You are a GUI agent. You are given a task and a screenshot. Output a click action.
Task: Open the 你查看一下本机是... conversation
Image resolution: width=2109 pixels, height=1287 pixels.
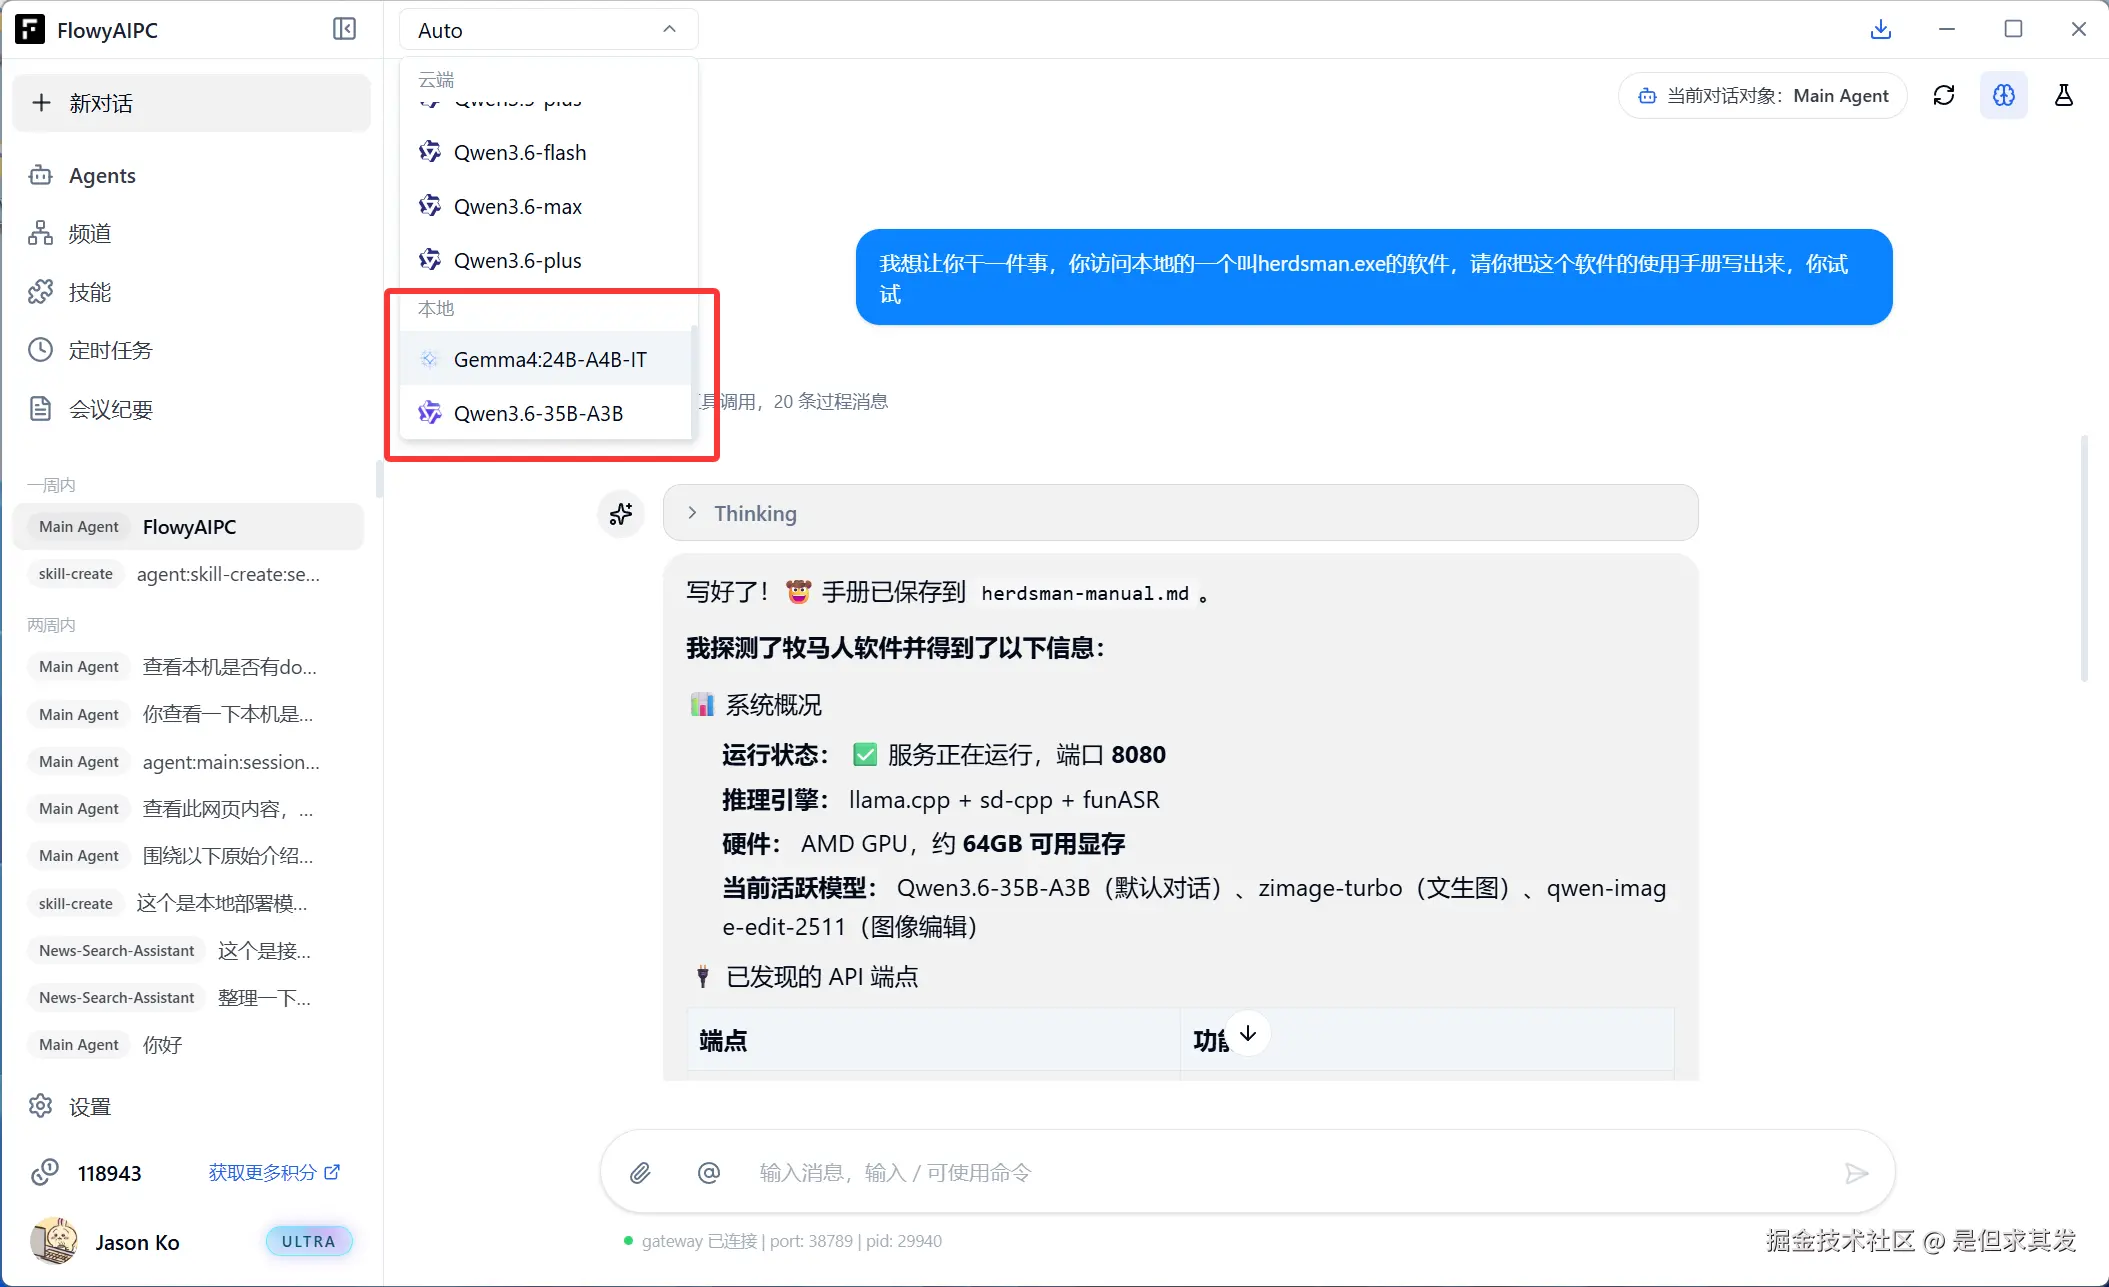tap(189, 714)
